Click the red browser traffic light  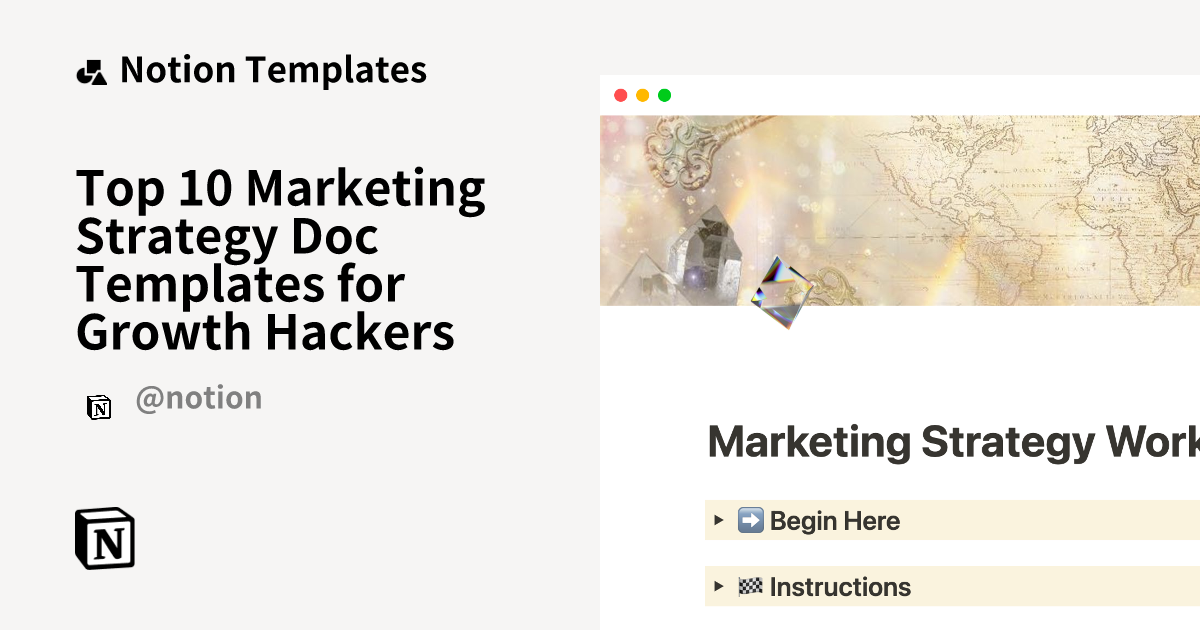622,94
